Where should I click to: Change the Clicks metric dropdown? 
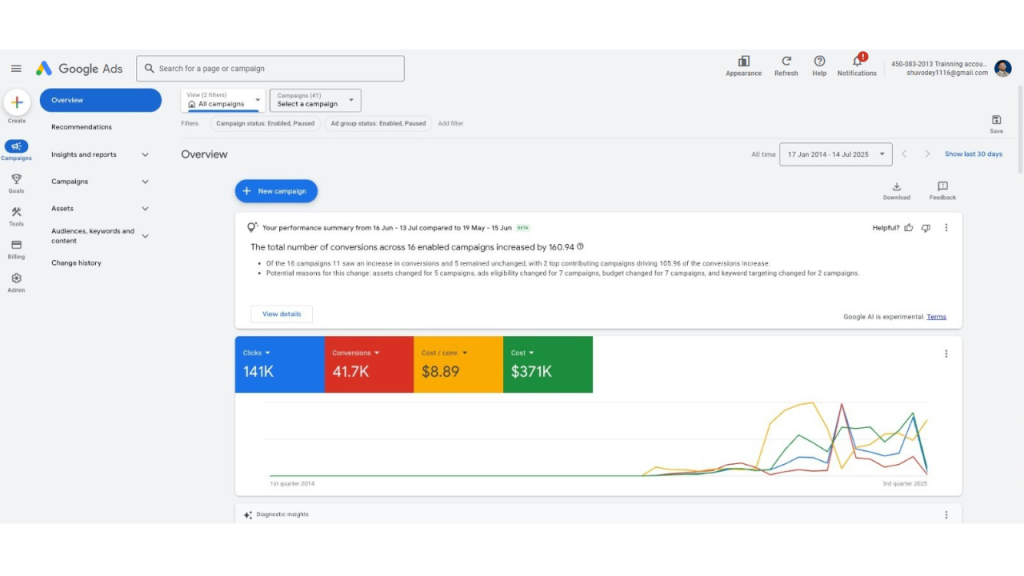point(256,353)
